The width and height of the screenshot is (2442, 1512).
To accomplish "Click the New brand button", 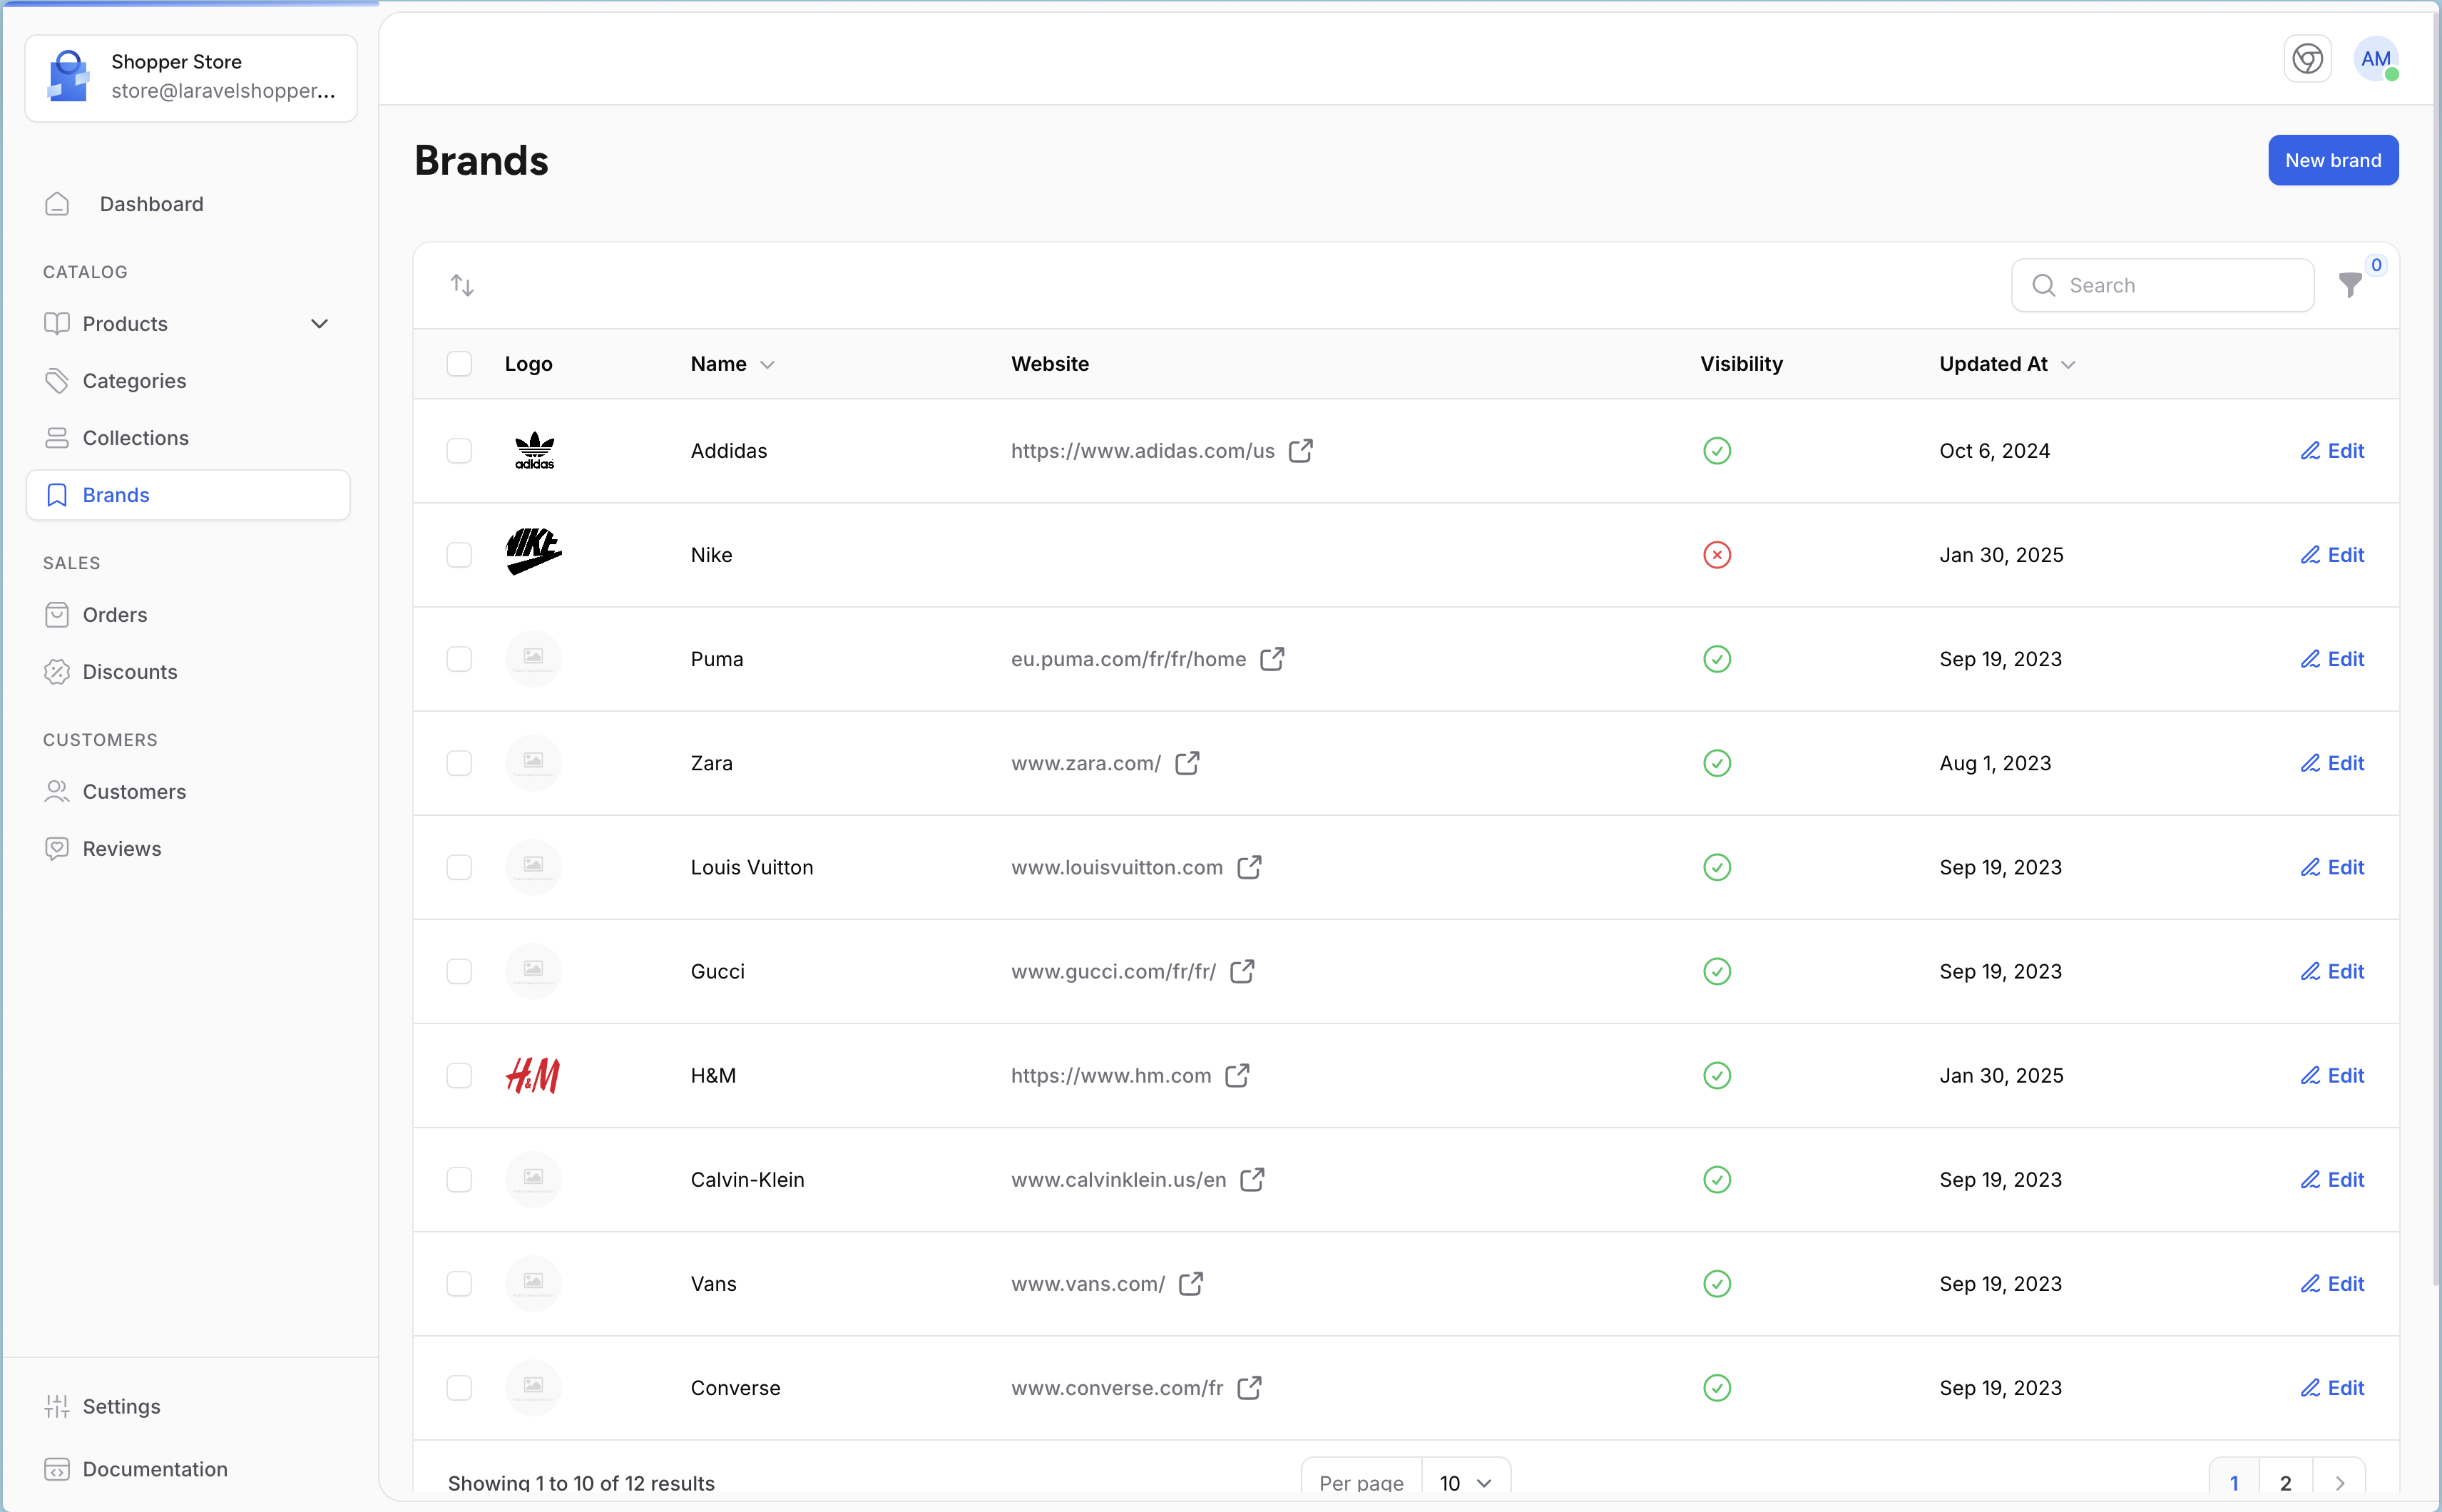I will (2332, 160).
